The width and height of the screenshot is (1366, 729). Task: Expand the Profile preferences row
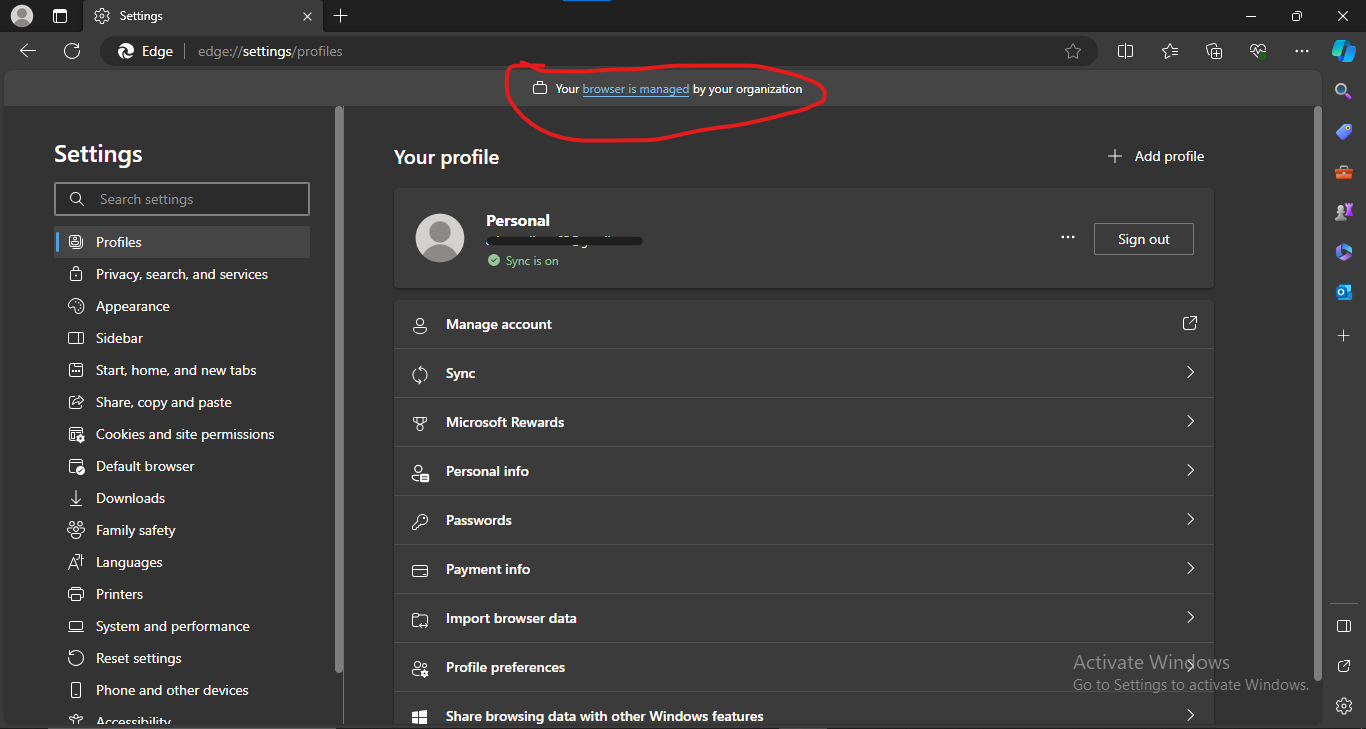pyautogui.click(x=804, y=667)
